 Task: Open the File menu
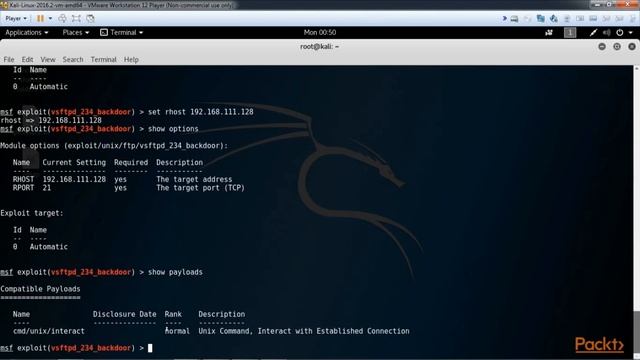click(9, 60)
